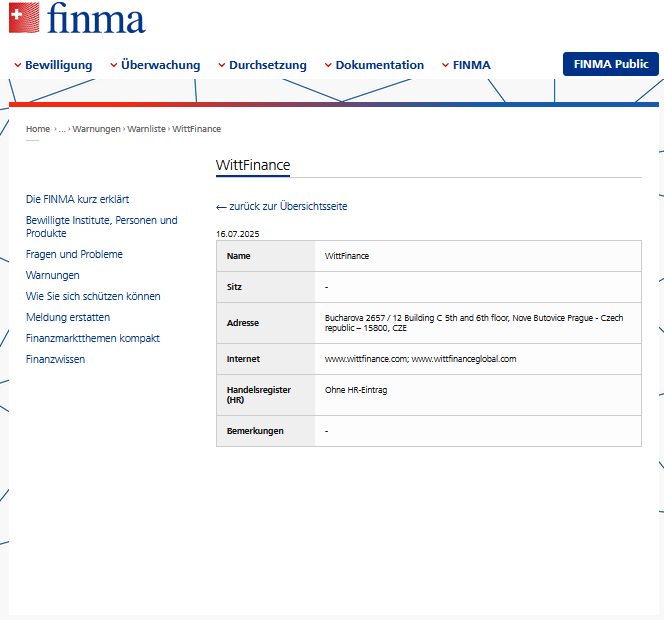Click the Internet row label
664x620 pixels.
243,359
